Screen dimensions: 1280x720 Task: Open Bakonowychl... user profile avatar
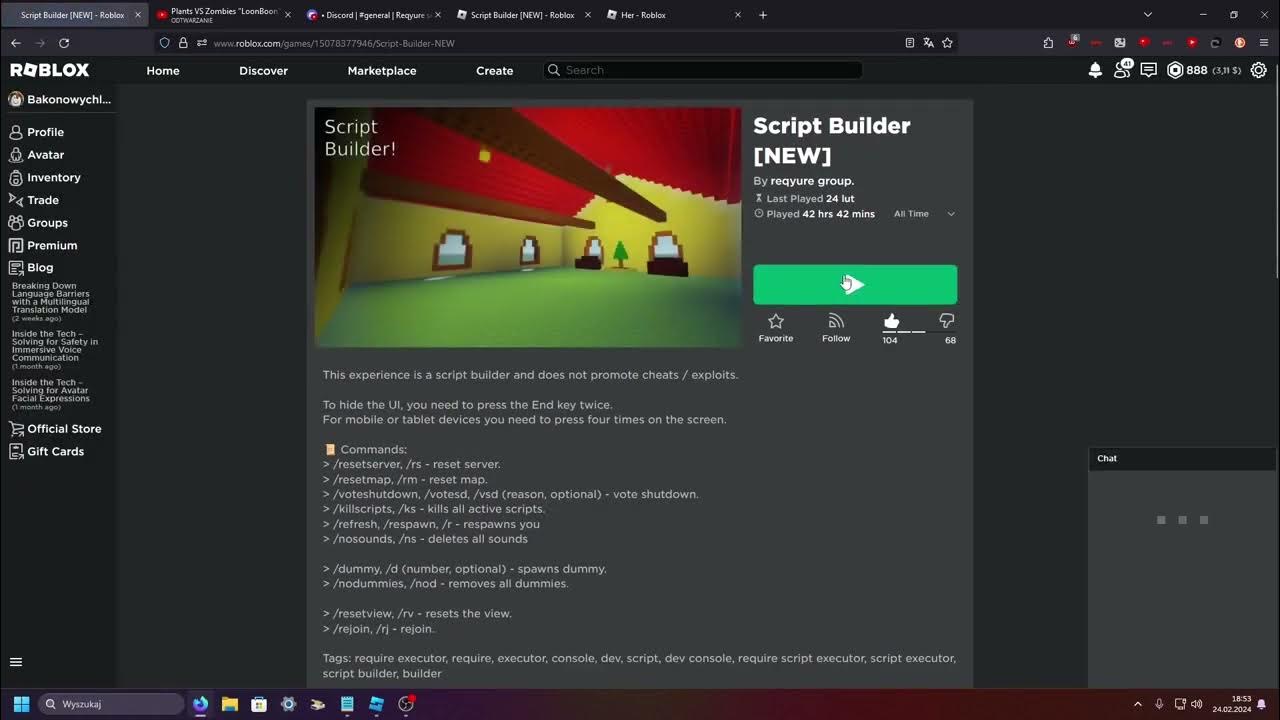(16, 99)
